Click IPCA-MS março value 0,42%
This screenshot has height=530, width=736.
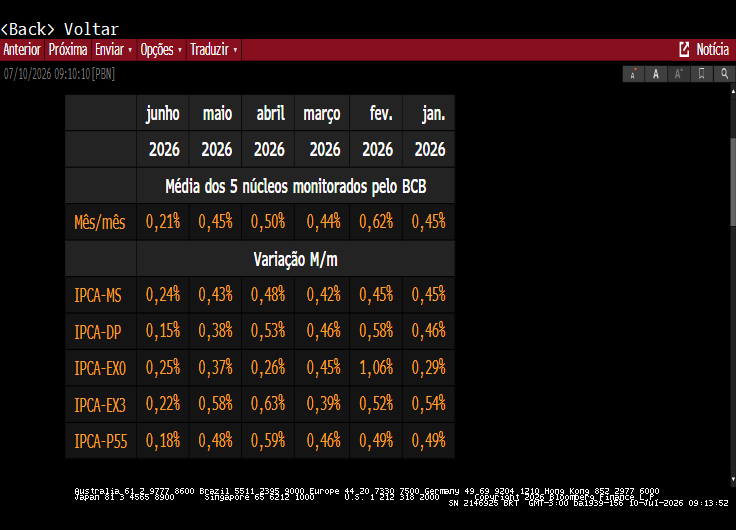coord(323,294)
